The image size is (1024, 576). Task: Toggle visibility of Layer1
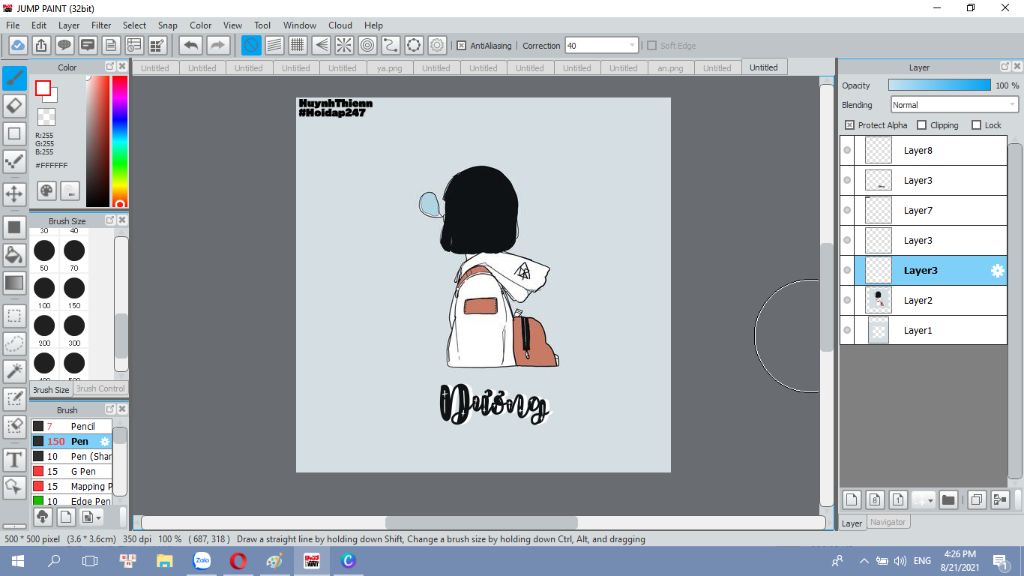[847, 330]
